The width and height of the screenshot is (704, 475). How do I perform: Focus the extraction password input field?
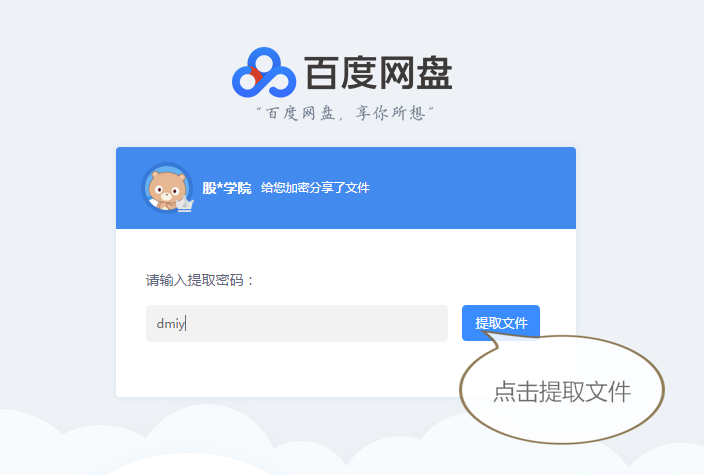point(297,323)
